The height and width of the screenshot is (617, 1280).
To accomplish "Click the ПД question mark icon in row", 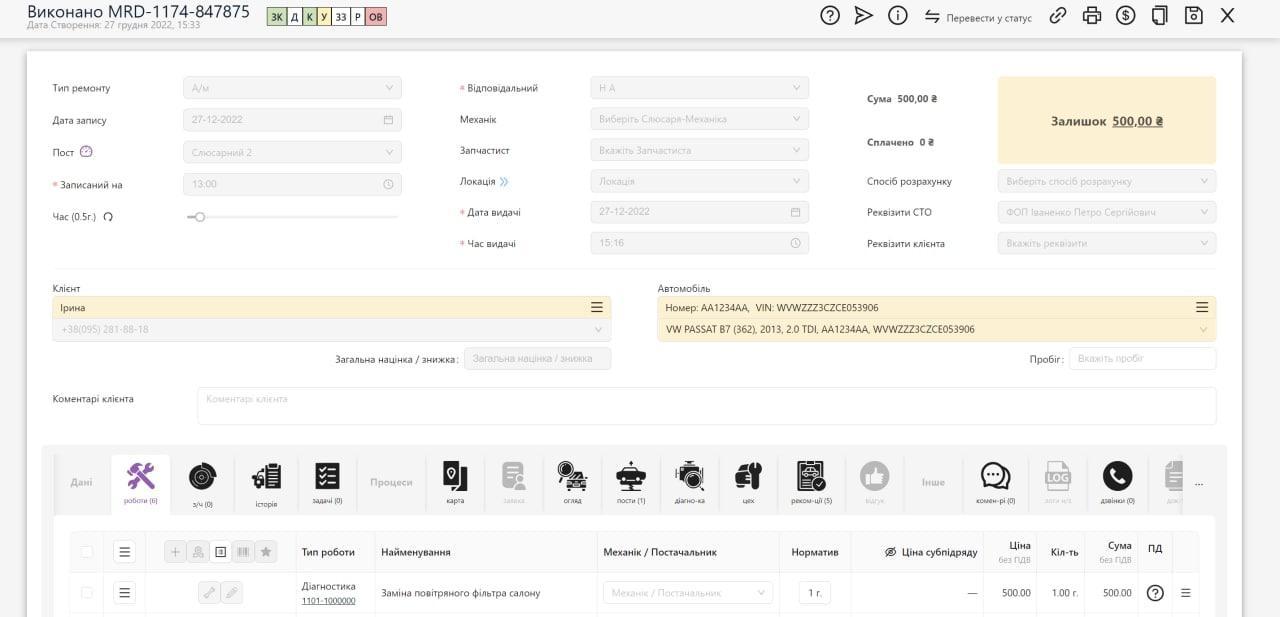I will (x=1155, y=593).
